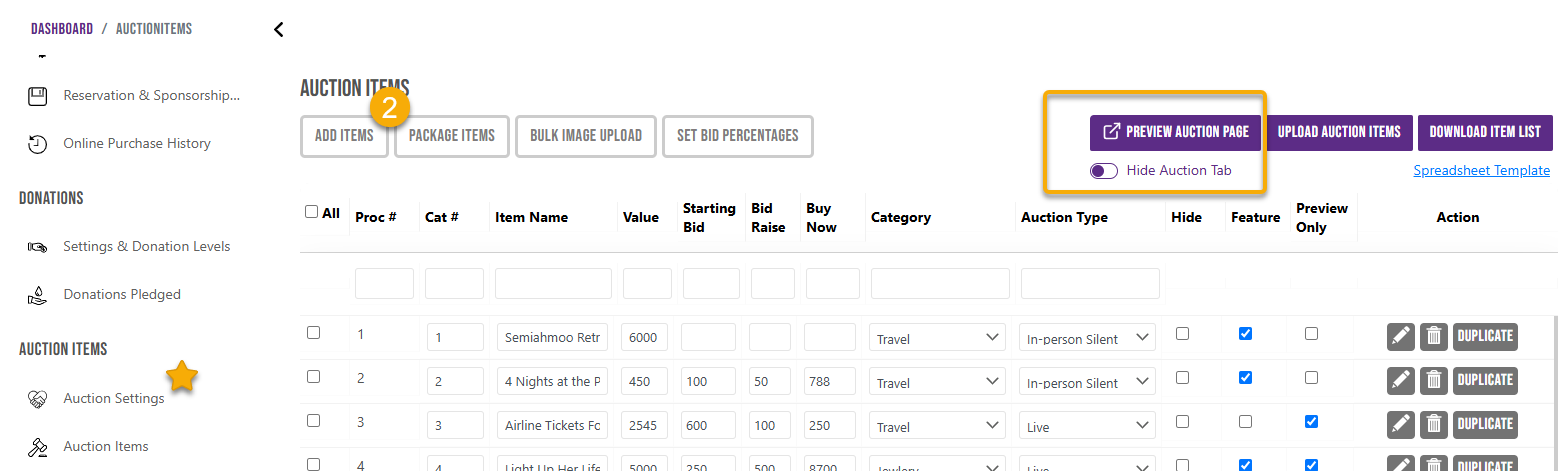Image resolution: width=1559 pixels, height=471 pixels.
Task: Open Live auction type dropdown, item 3
Action: [x=1088, y=426]
